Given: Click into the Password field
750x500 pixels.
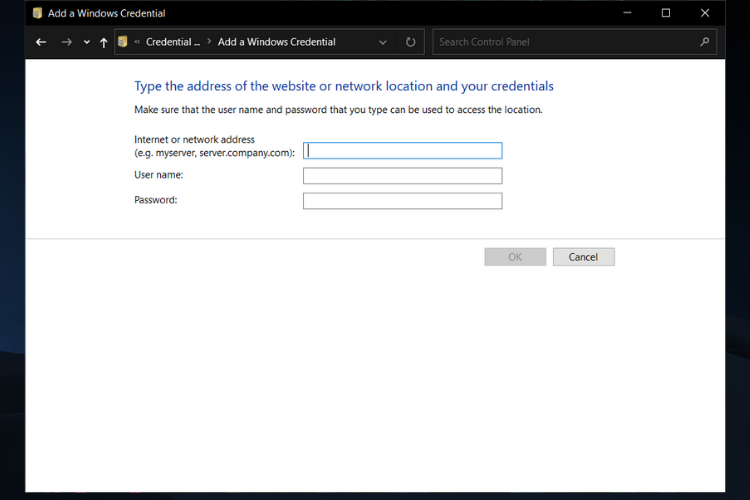Looking at the screenshot, I should click(402, 201).
